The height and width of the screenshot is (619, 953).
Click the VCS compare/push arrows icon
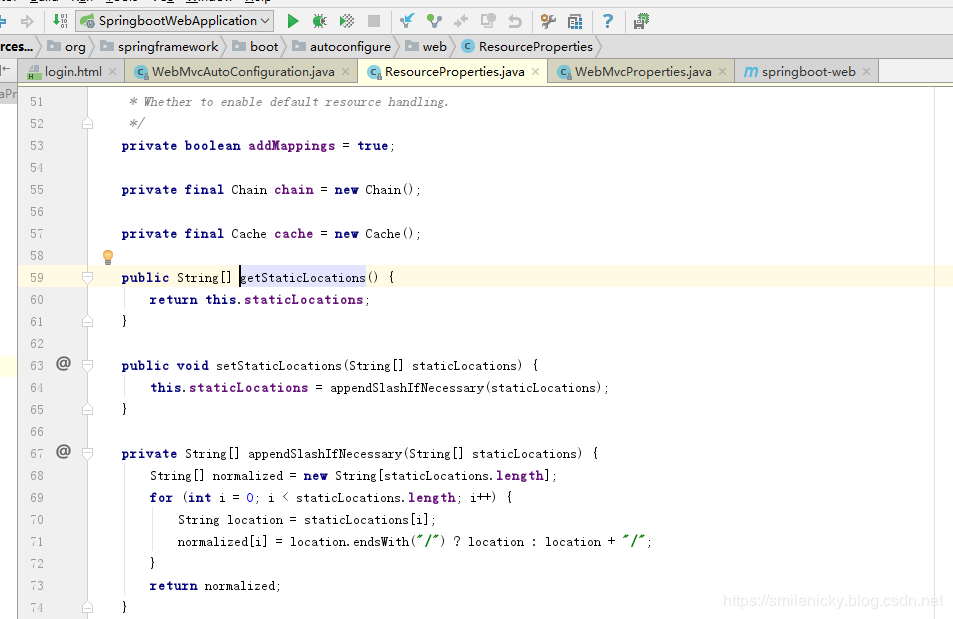coord(461,21)
